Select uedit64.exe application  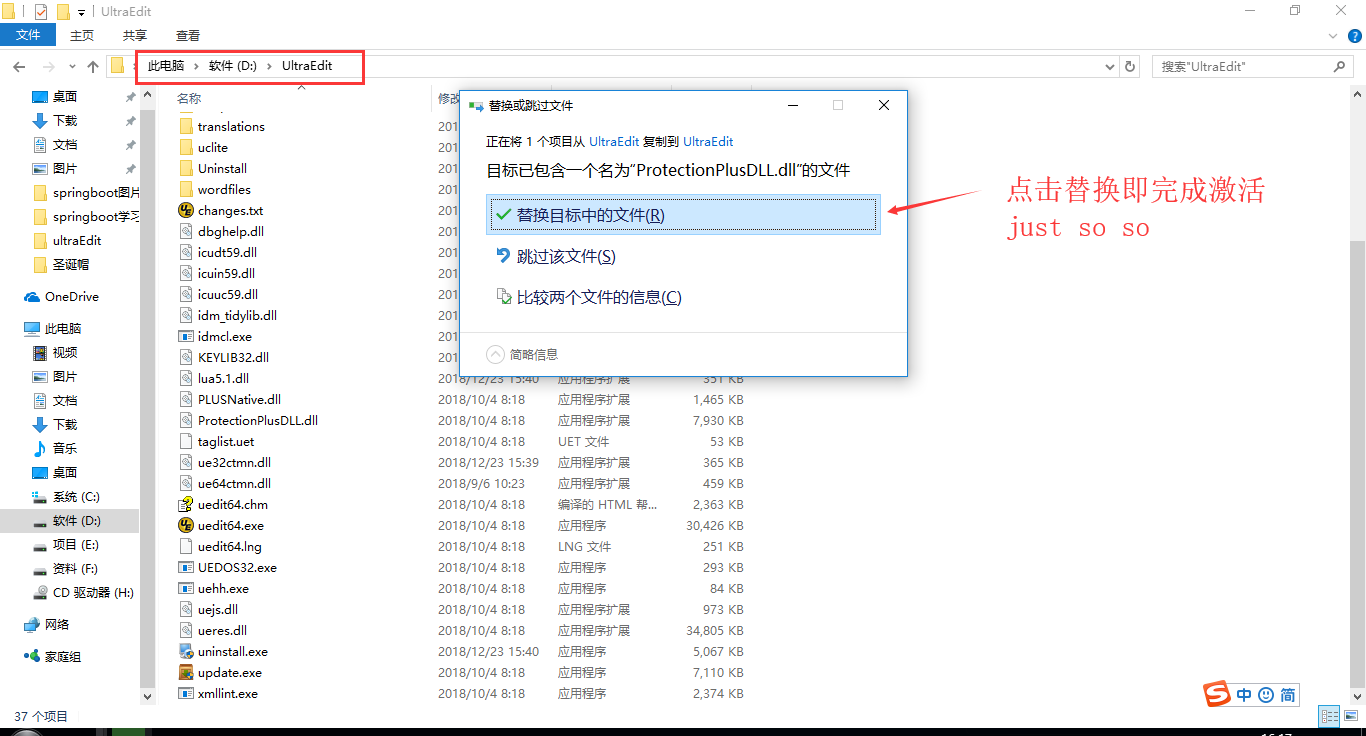[x=230, y=526]
